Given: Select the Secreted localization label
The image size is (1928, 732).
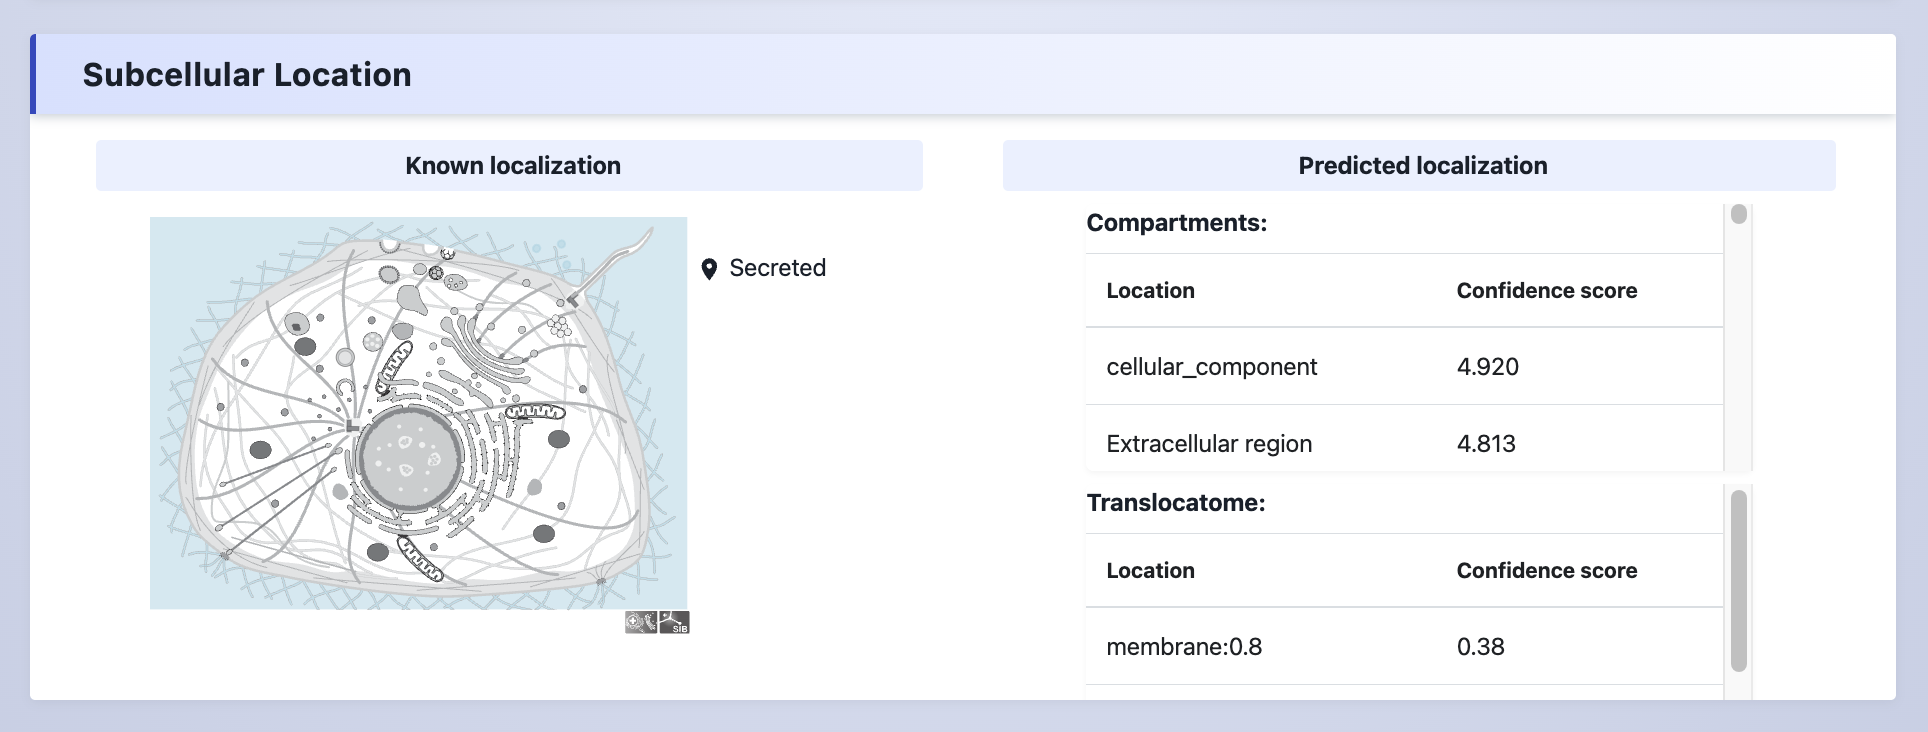Looking at the screenshot, I should pyautogui.click(x=777, y=268).
